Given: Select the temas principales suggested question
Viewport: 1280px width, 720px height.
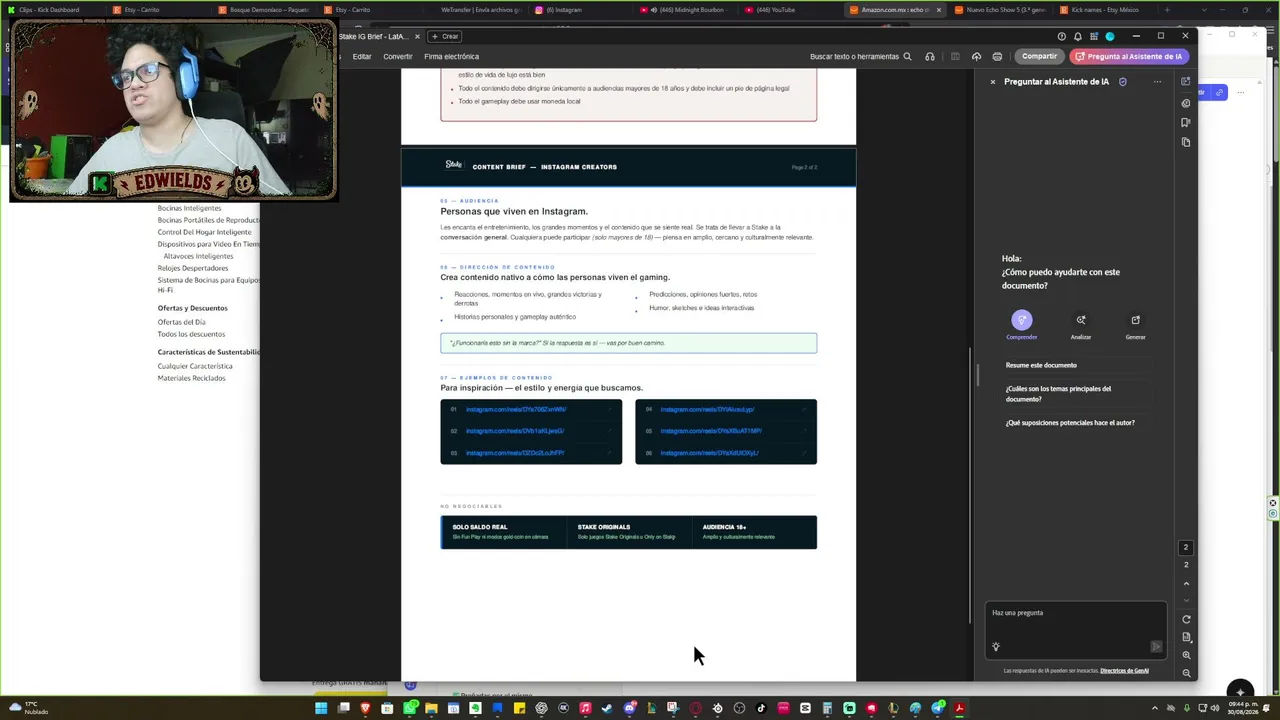Looking at the screenshot, I should click(1058, 394).
